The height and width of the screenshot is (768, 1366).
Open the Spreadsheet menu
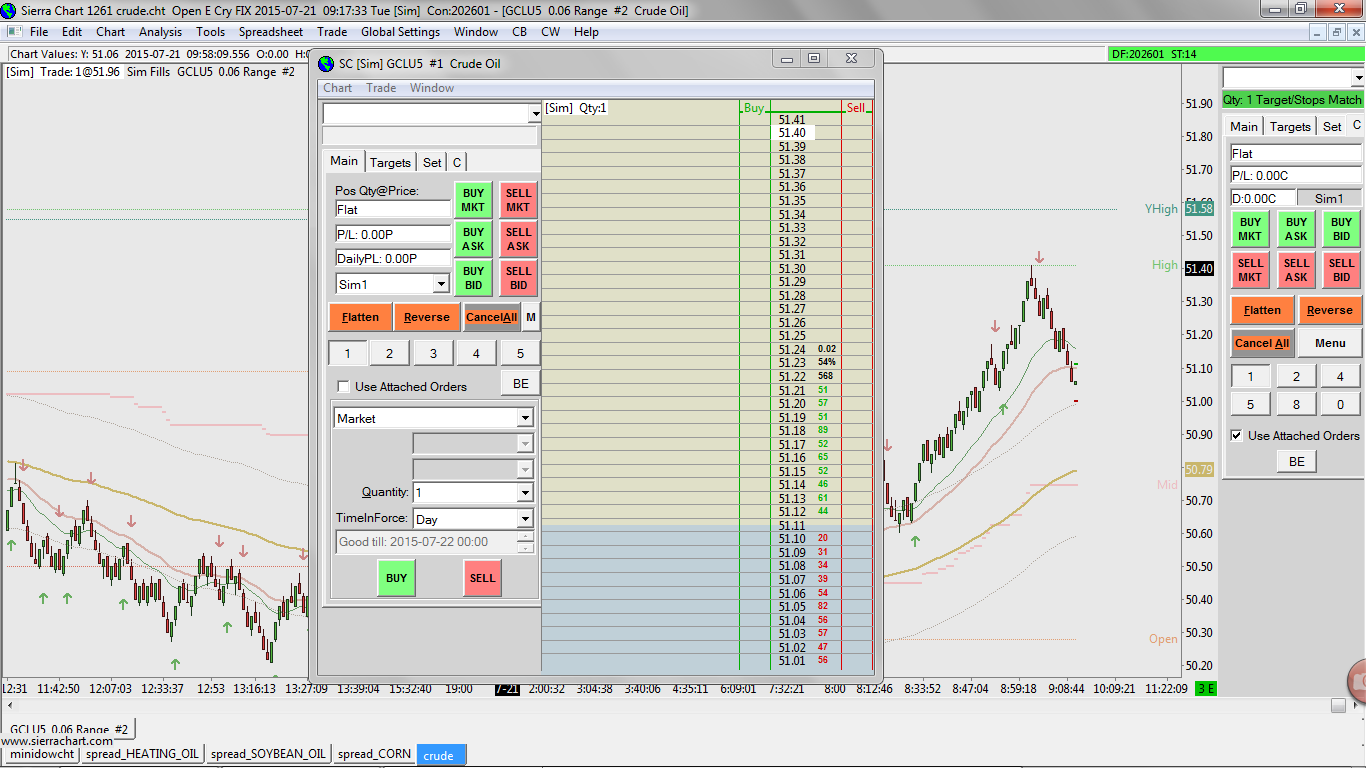click(x=270, y=32)
